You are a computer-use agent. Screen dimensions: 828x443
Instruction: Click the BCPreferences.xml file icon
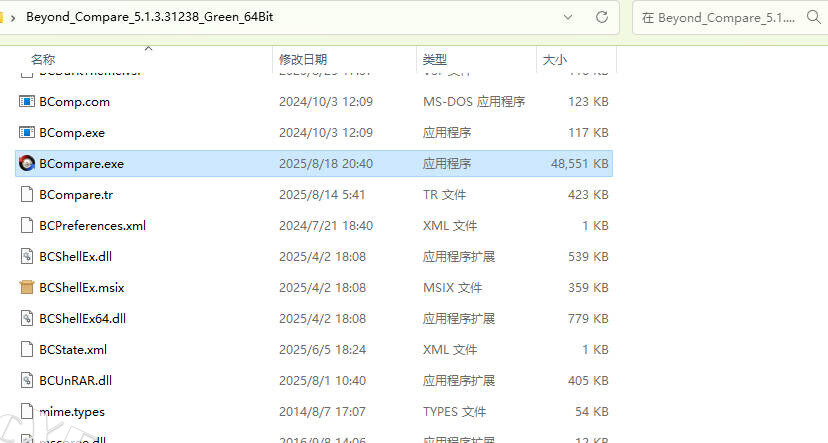pyautogui.click(x=26, y=225)
